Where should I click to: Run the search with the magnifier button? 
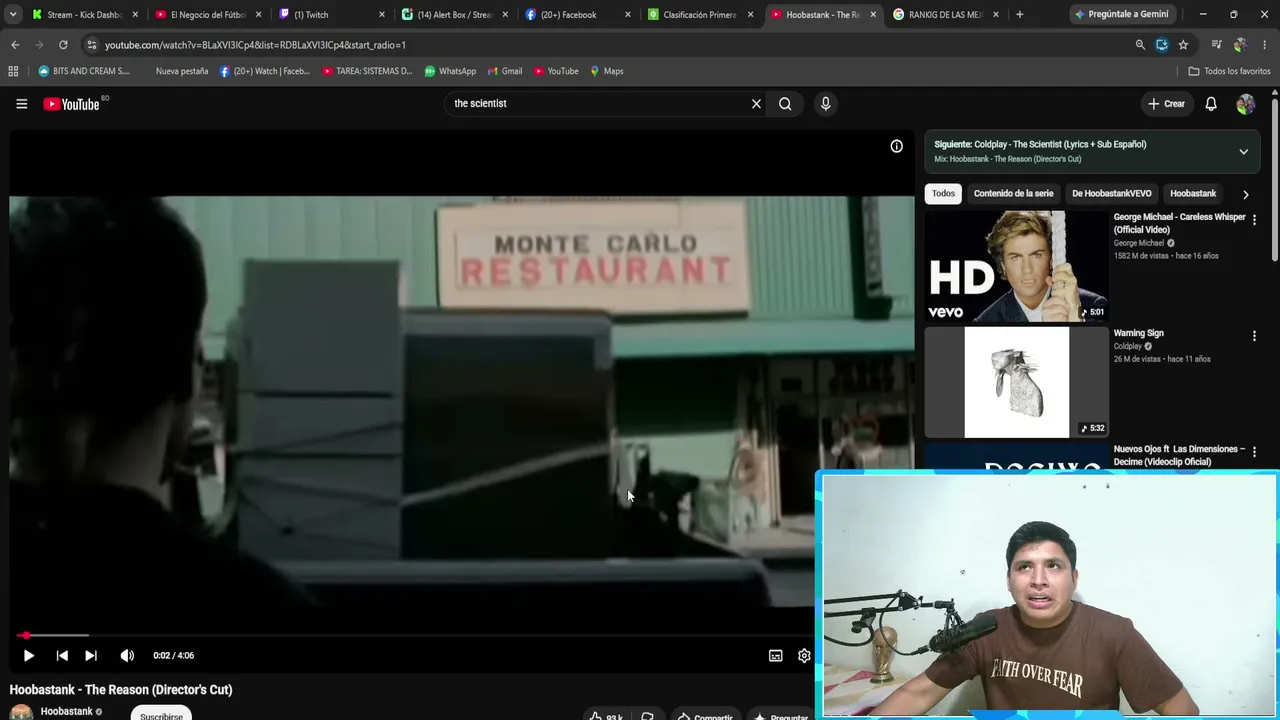785,104
